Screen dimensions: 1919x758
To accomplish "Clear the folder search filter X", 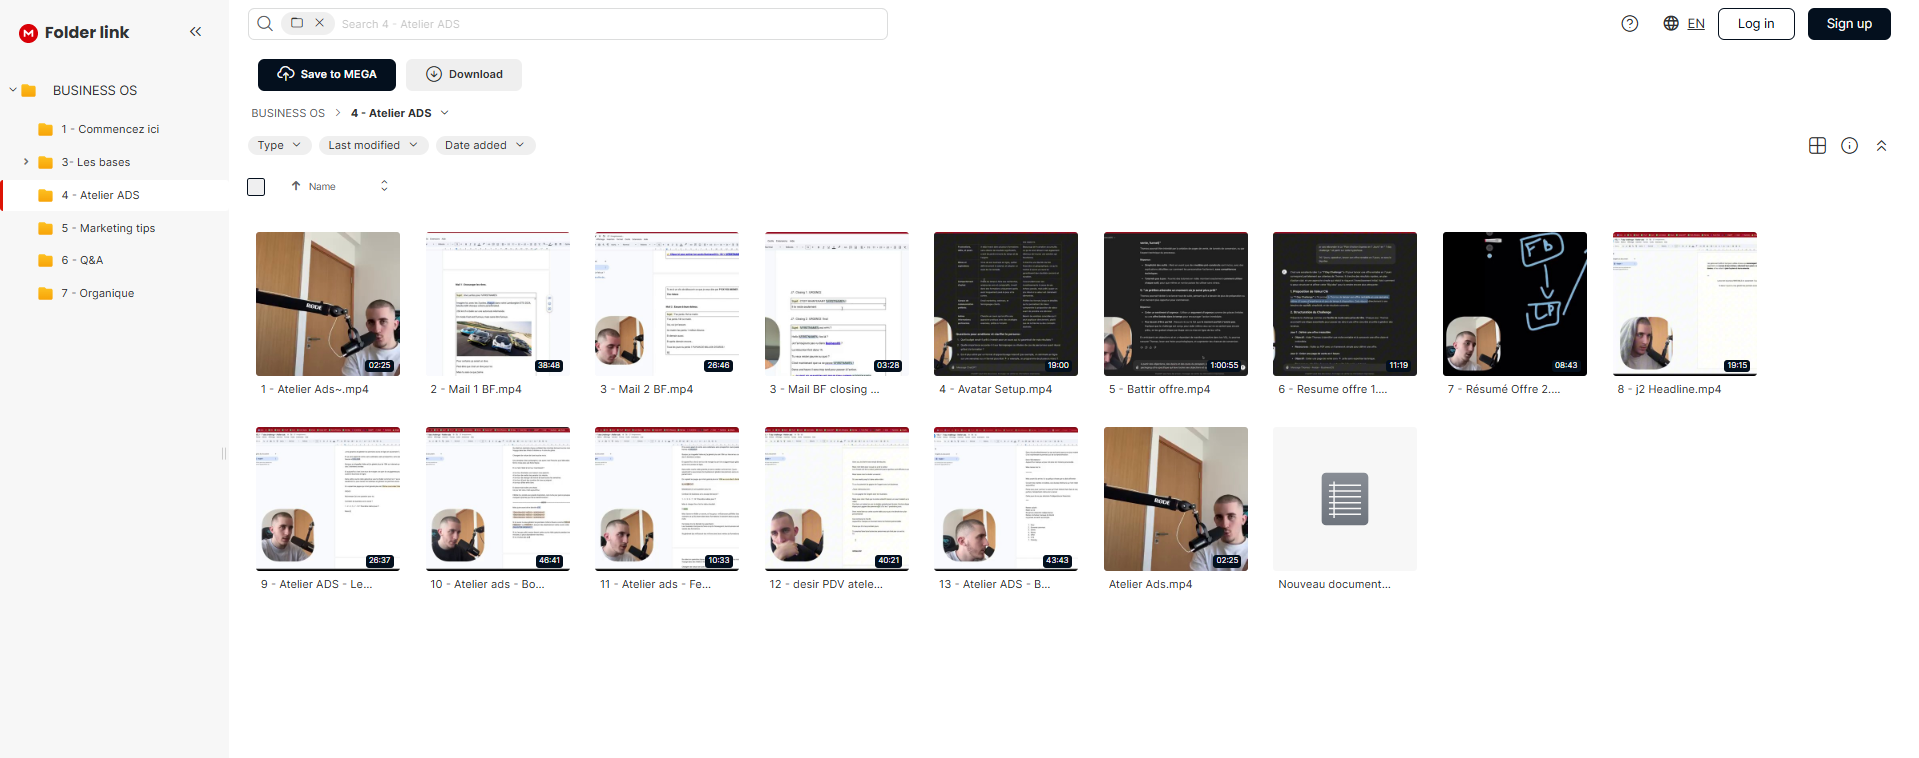I will tap(320, 23).
